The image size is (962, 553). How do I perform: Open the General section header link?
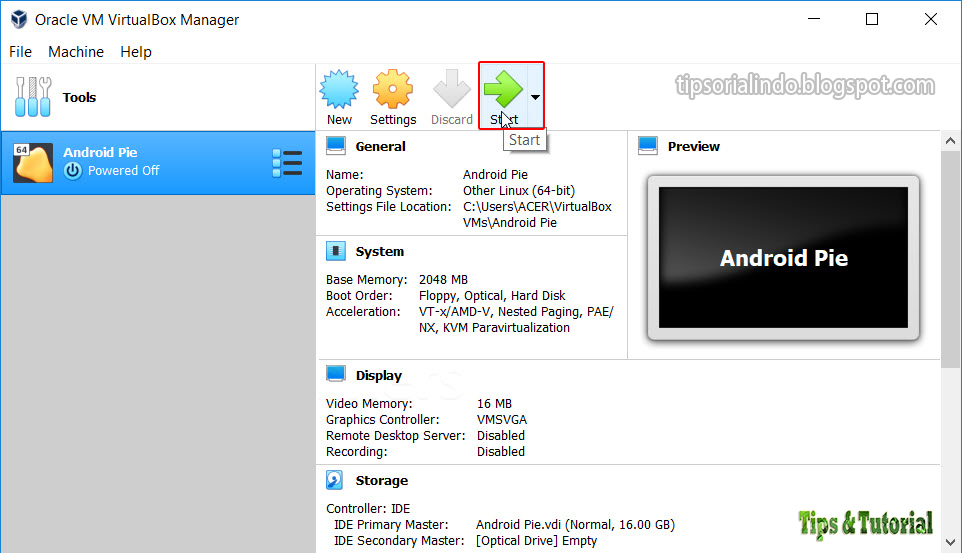[x=380, y=146]
